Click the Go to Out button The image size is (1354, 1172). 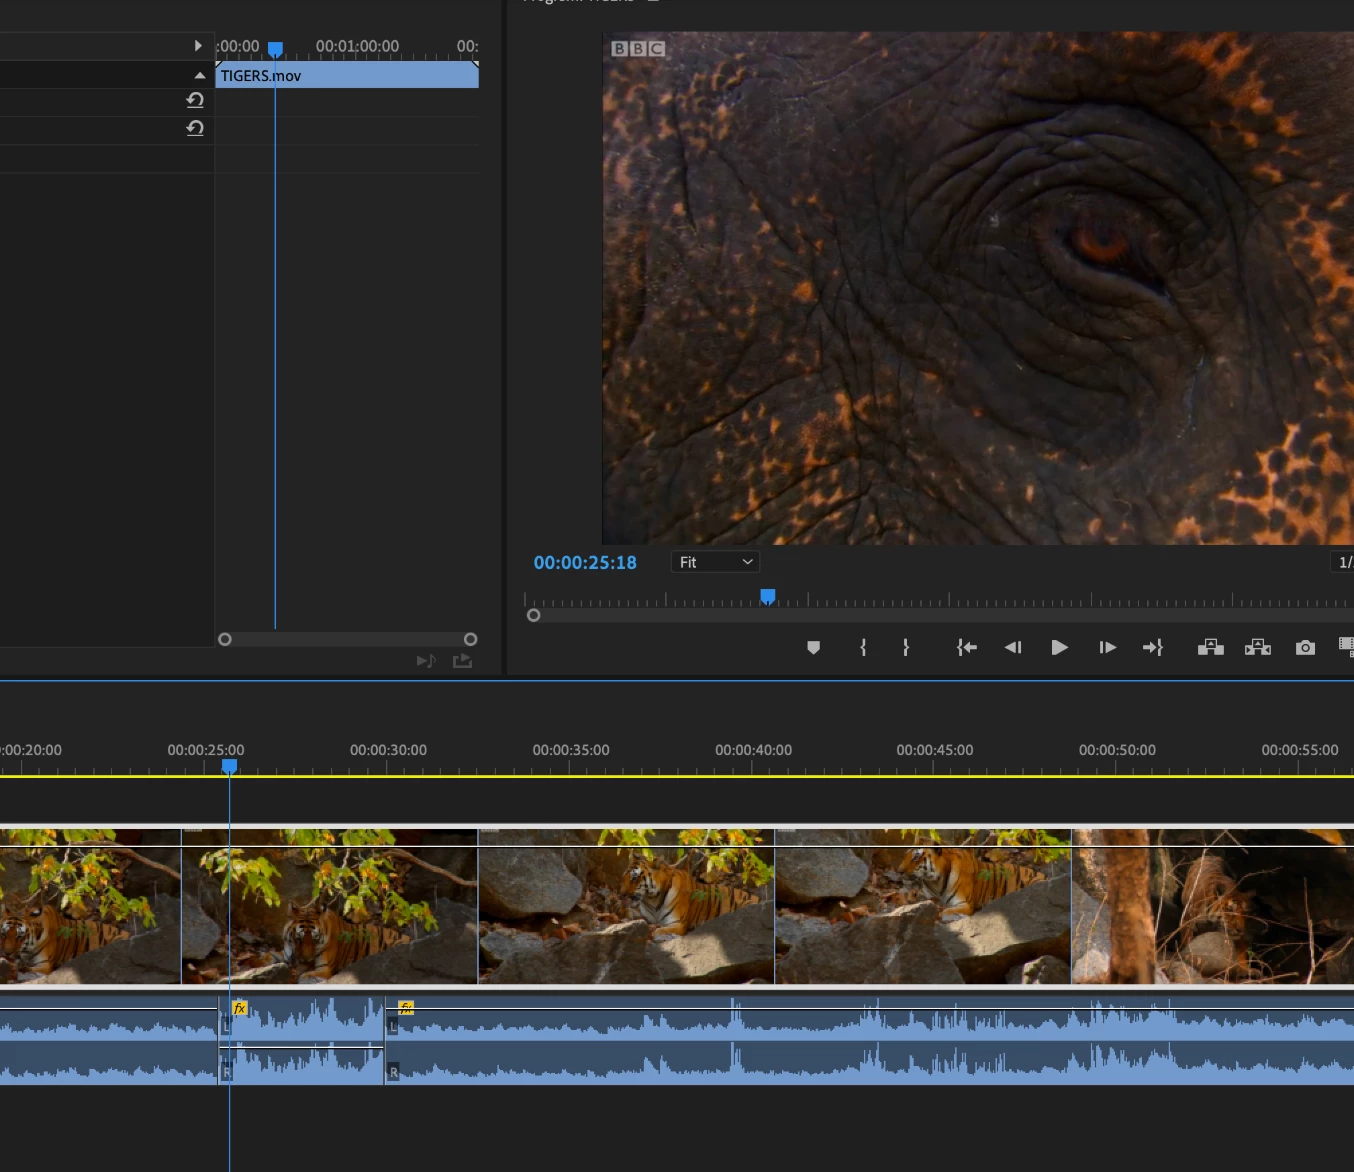[x=1153, y=648]
